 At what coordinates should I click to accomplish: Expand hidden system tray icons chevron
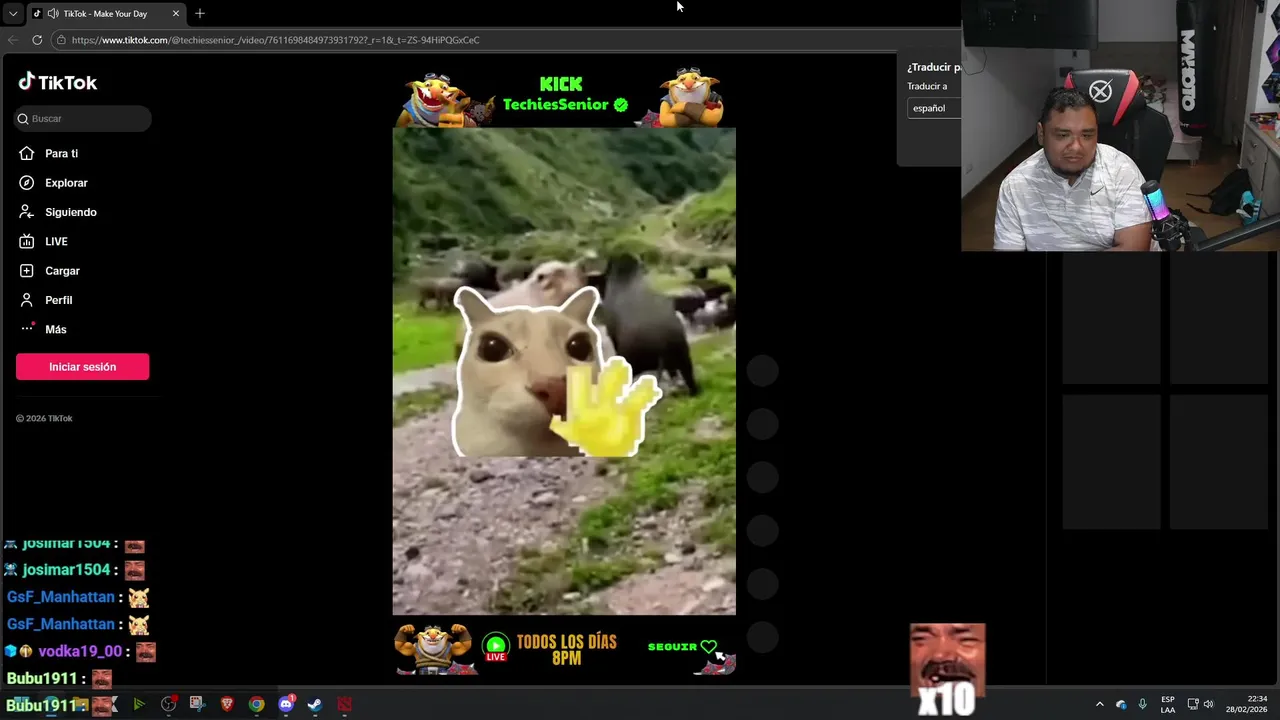(x=1099, y=704)
